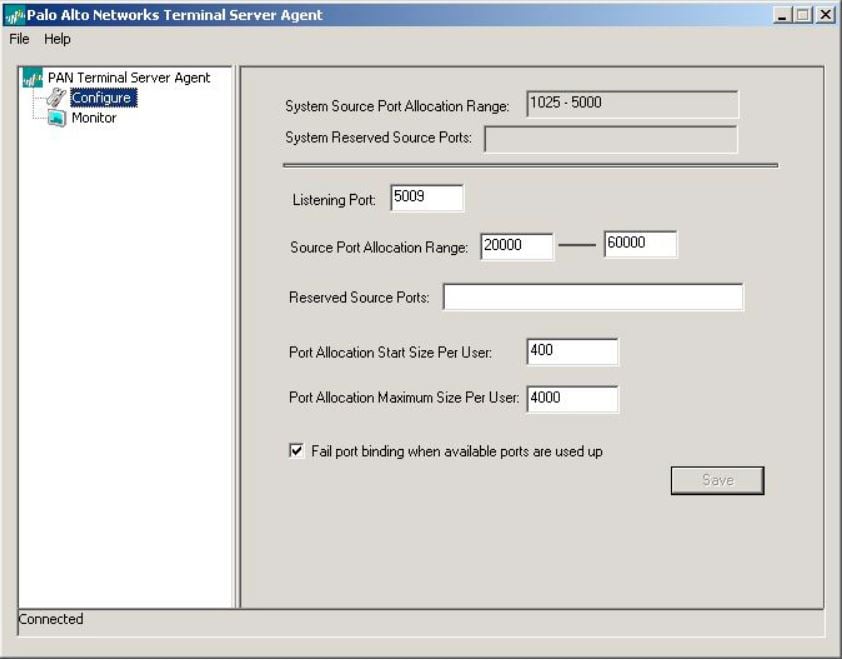Viewport: 842px width, 661px height.
Task: Focus the Reserved Source Ports field
Action: tap(593, 298)
